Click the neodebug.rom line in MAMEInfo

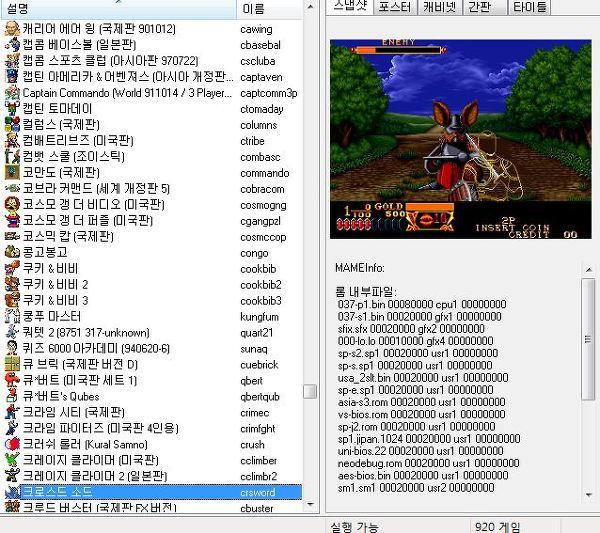pos(428,463)
